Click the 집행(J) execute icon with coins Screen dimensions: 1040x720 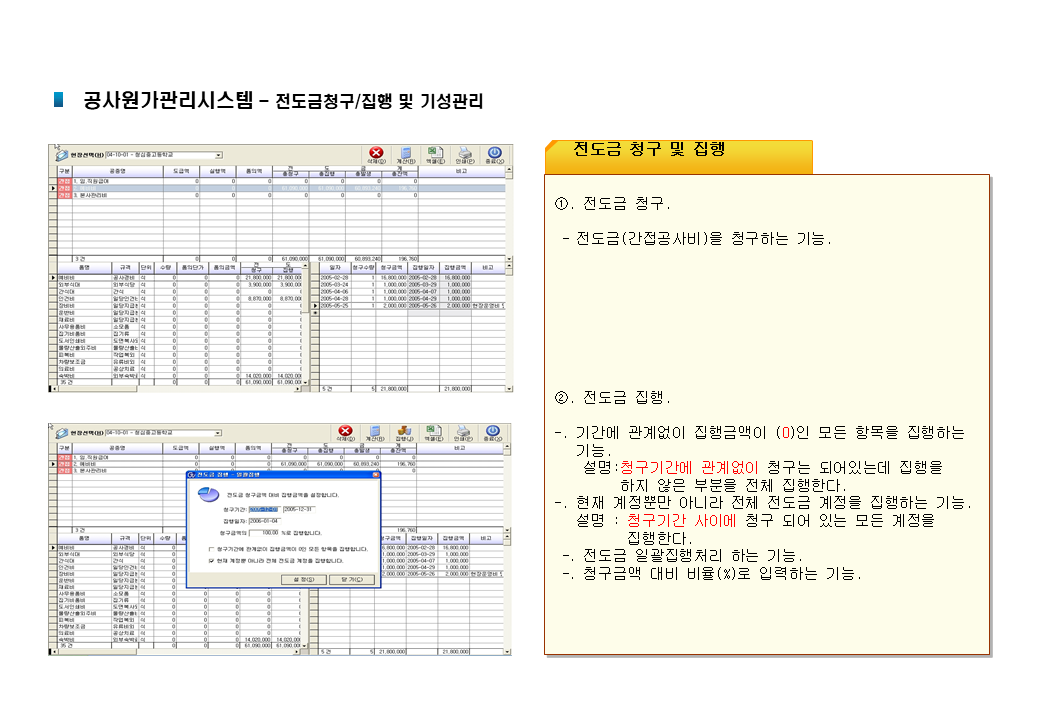pyautogui.click(x=404, y=432)
